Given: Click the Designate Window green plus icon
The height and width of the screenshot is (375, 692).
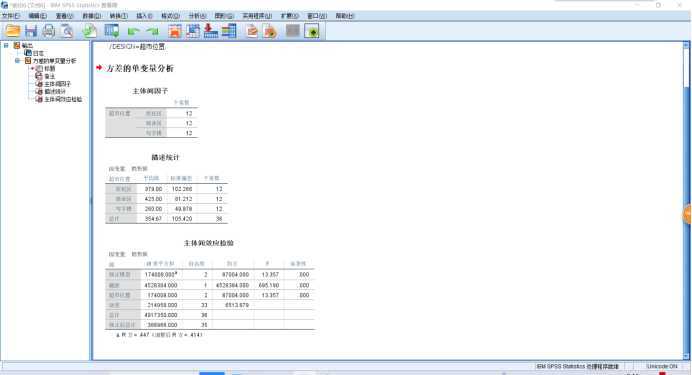Looking at the screenshot, I should (312, 31).
